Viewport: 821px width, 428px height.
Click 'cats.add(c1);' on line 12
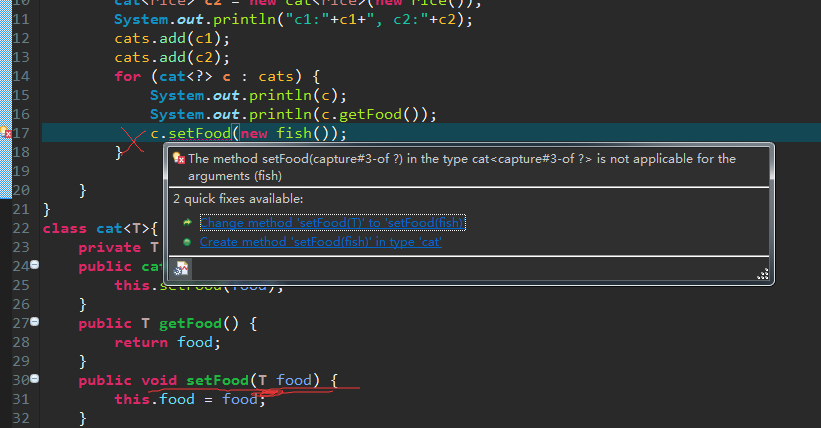point(172,38)
